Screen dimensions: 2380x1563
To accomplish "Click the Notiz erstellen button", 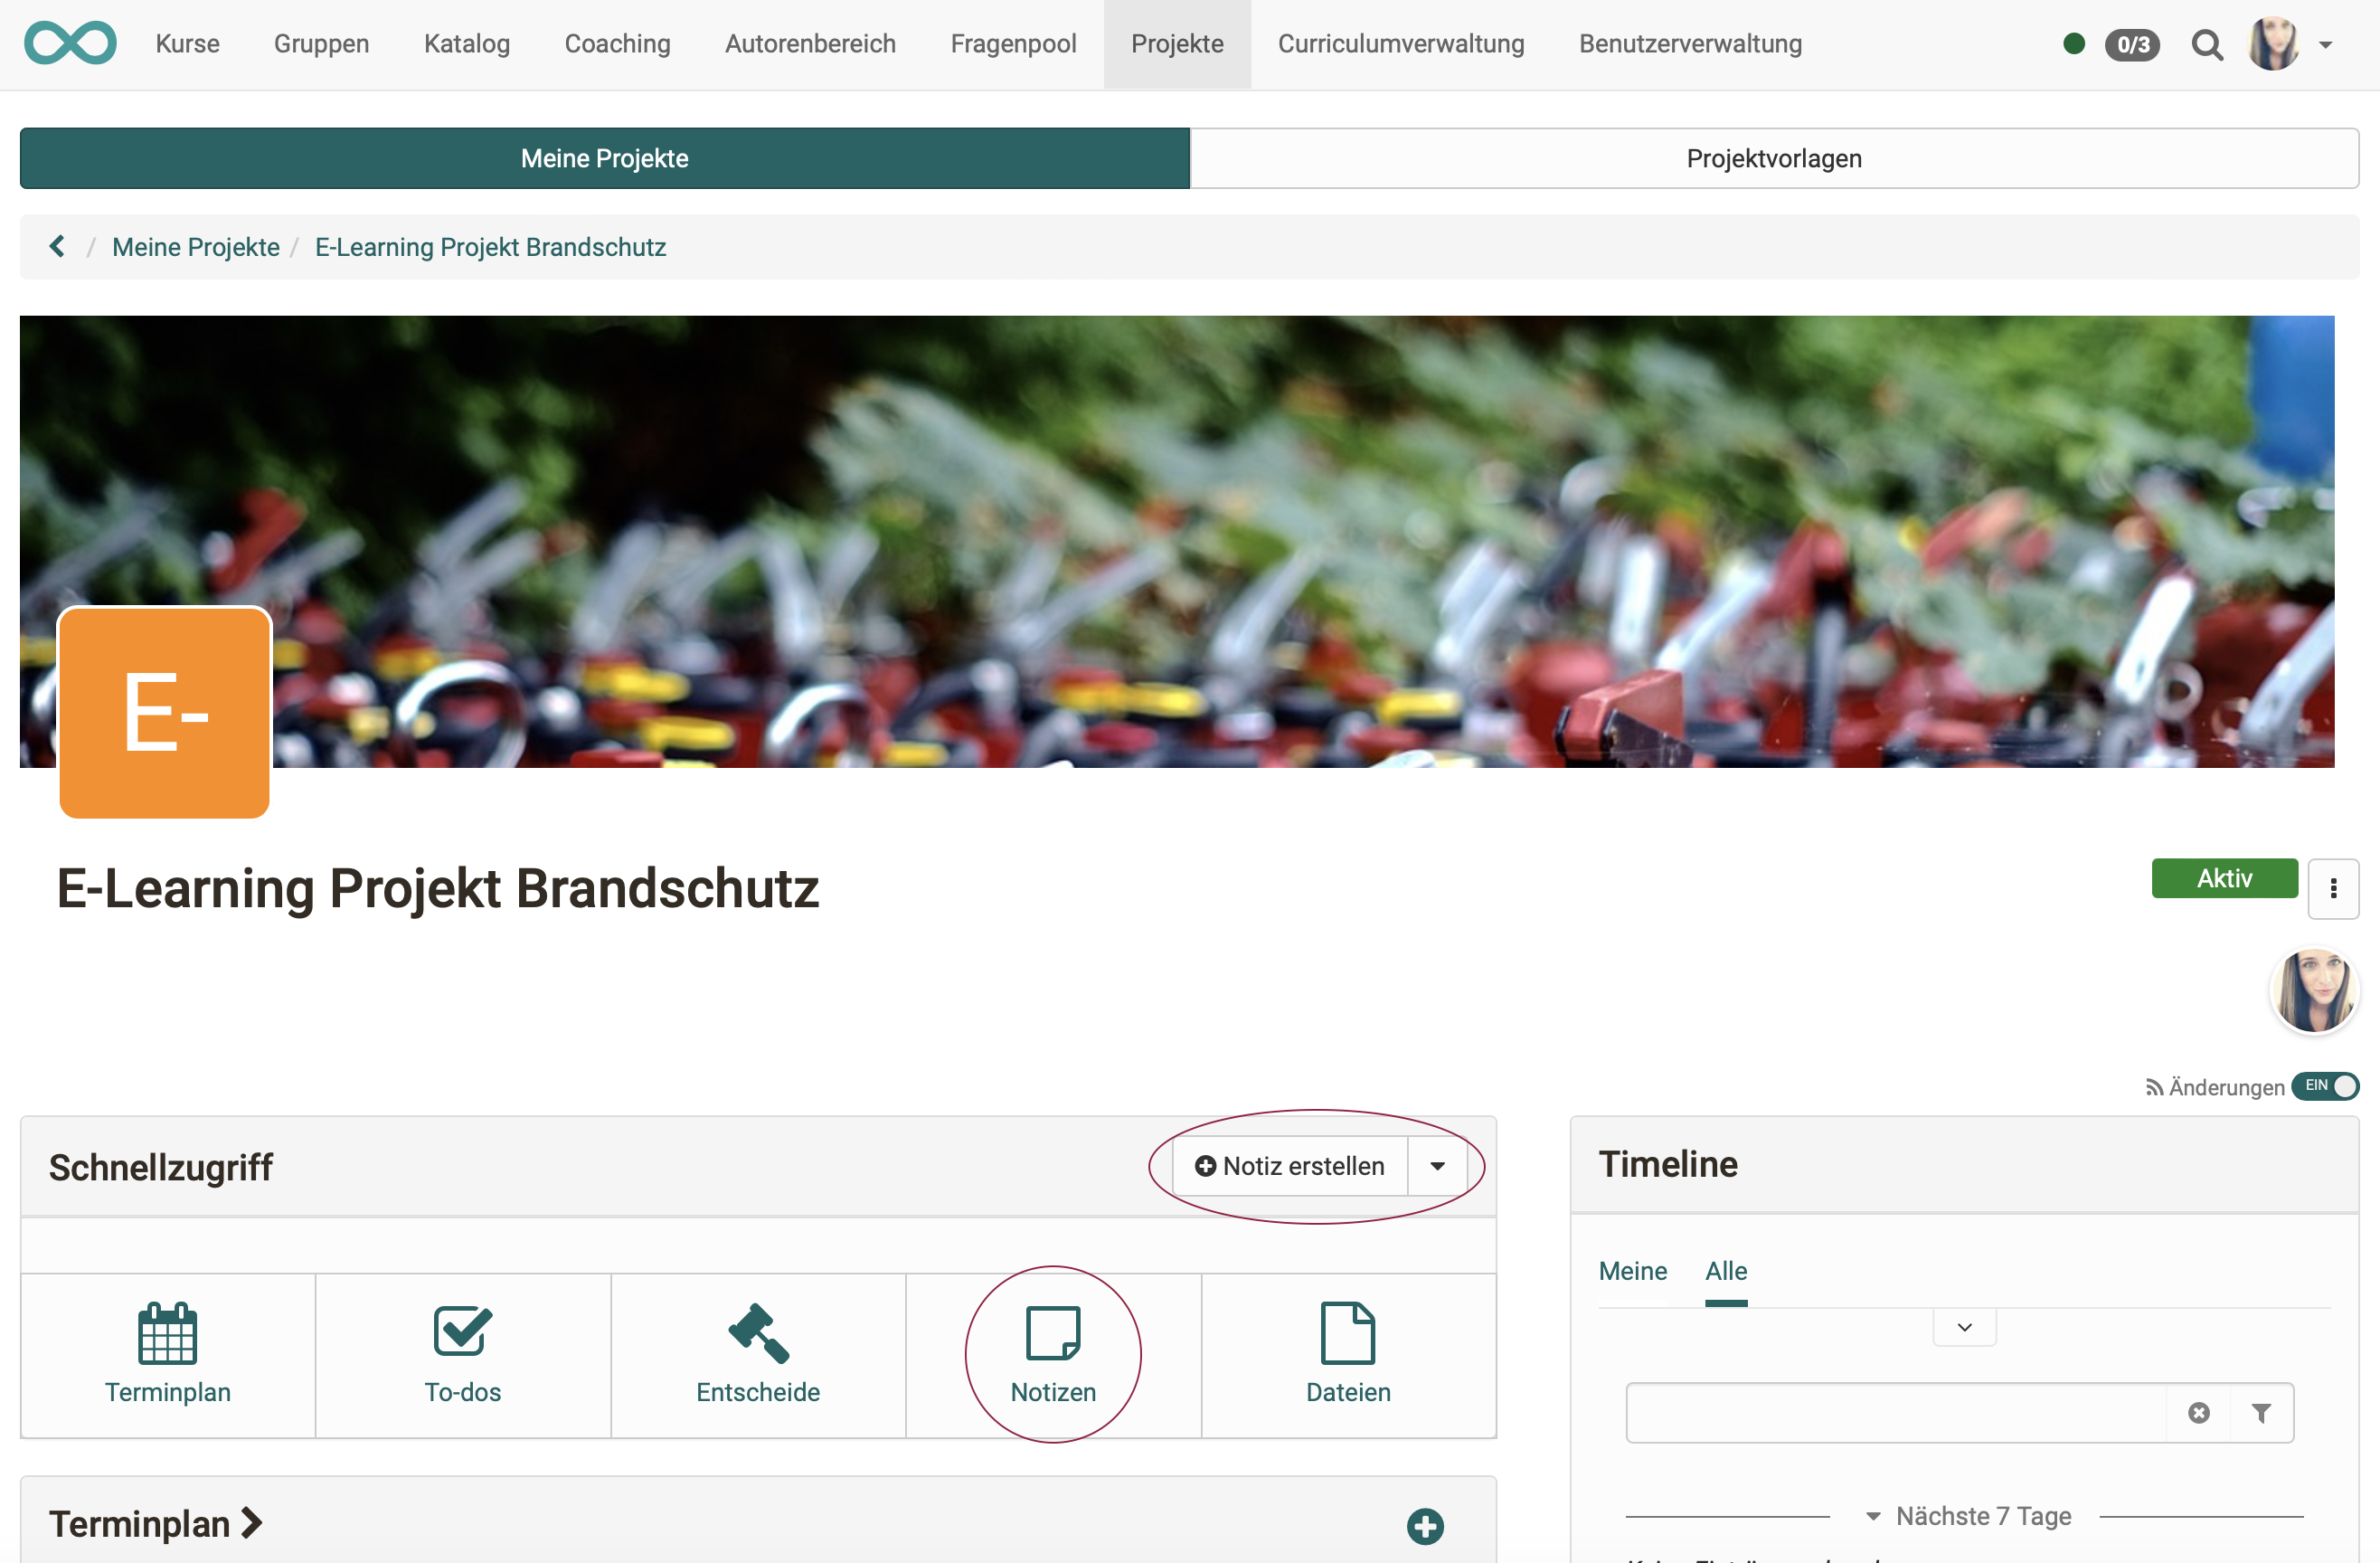I will click(1290, 1166).
